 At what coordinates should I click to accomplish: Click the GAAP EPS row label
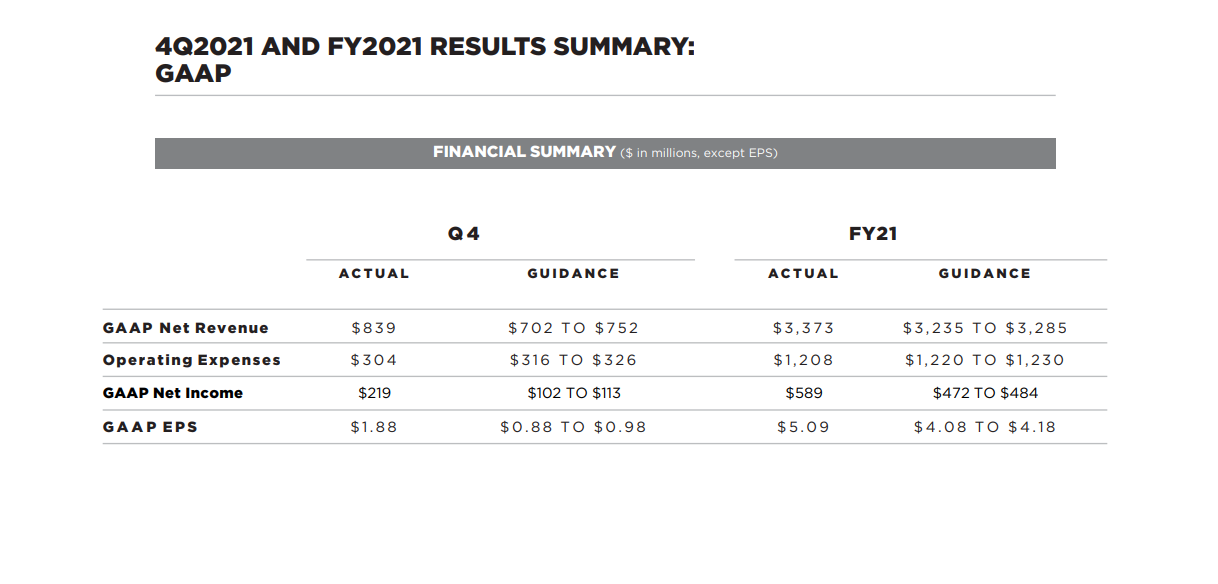click(x=150, y=427)
